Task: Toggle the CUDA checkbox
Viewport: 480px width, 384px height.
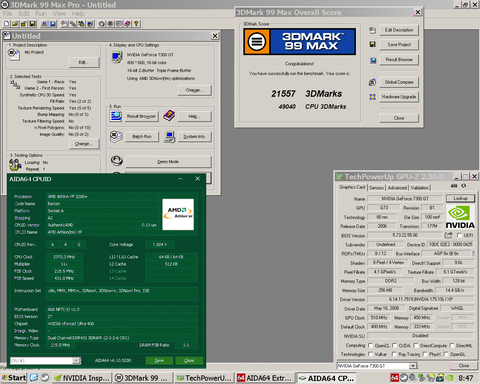Action: 394,345
